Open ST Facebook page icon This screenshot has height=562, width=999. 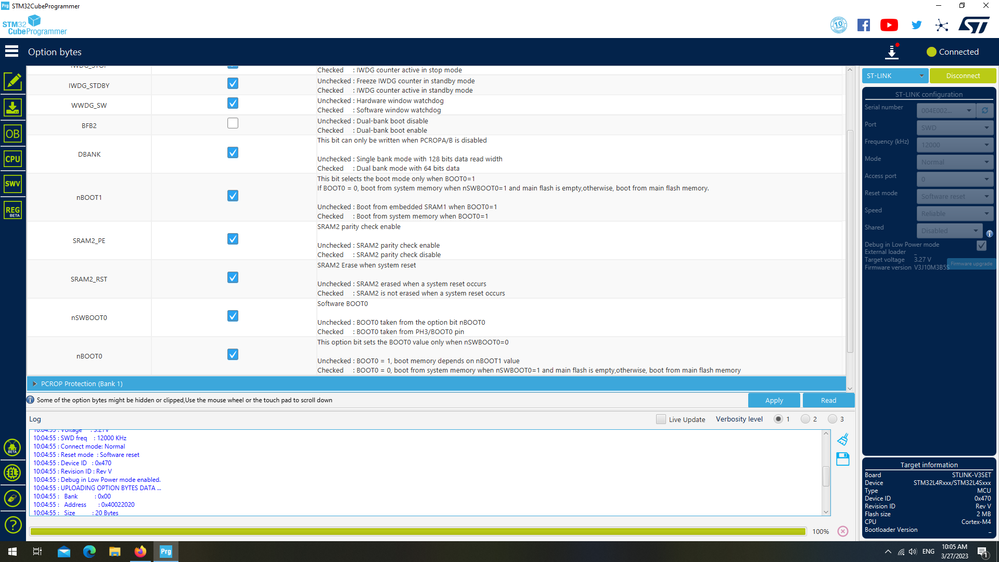click(863, 25)
